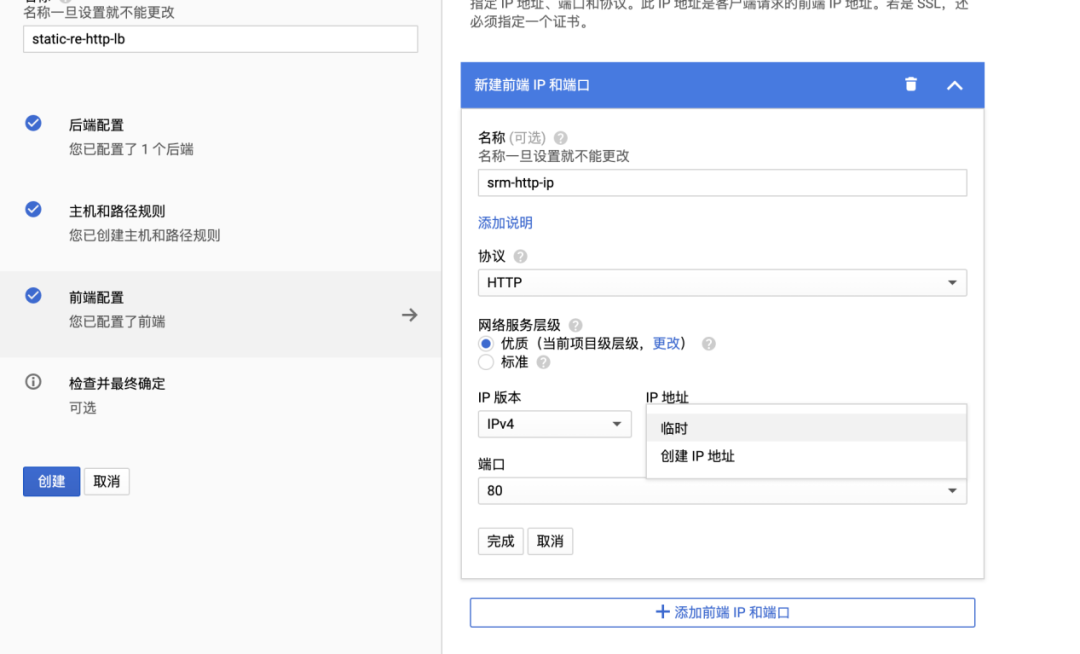Open the 端口 80 dropdown
The width and height of the screenshot is (1080, 654).
pyautogui.click(x=722, y=491)
